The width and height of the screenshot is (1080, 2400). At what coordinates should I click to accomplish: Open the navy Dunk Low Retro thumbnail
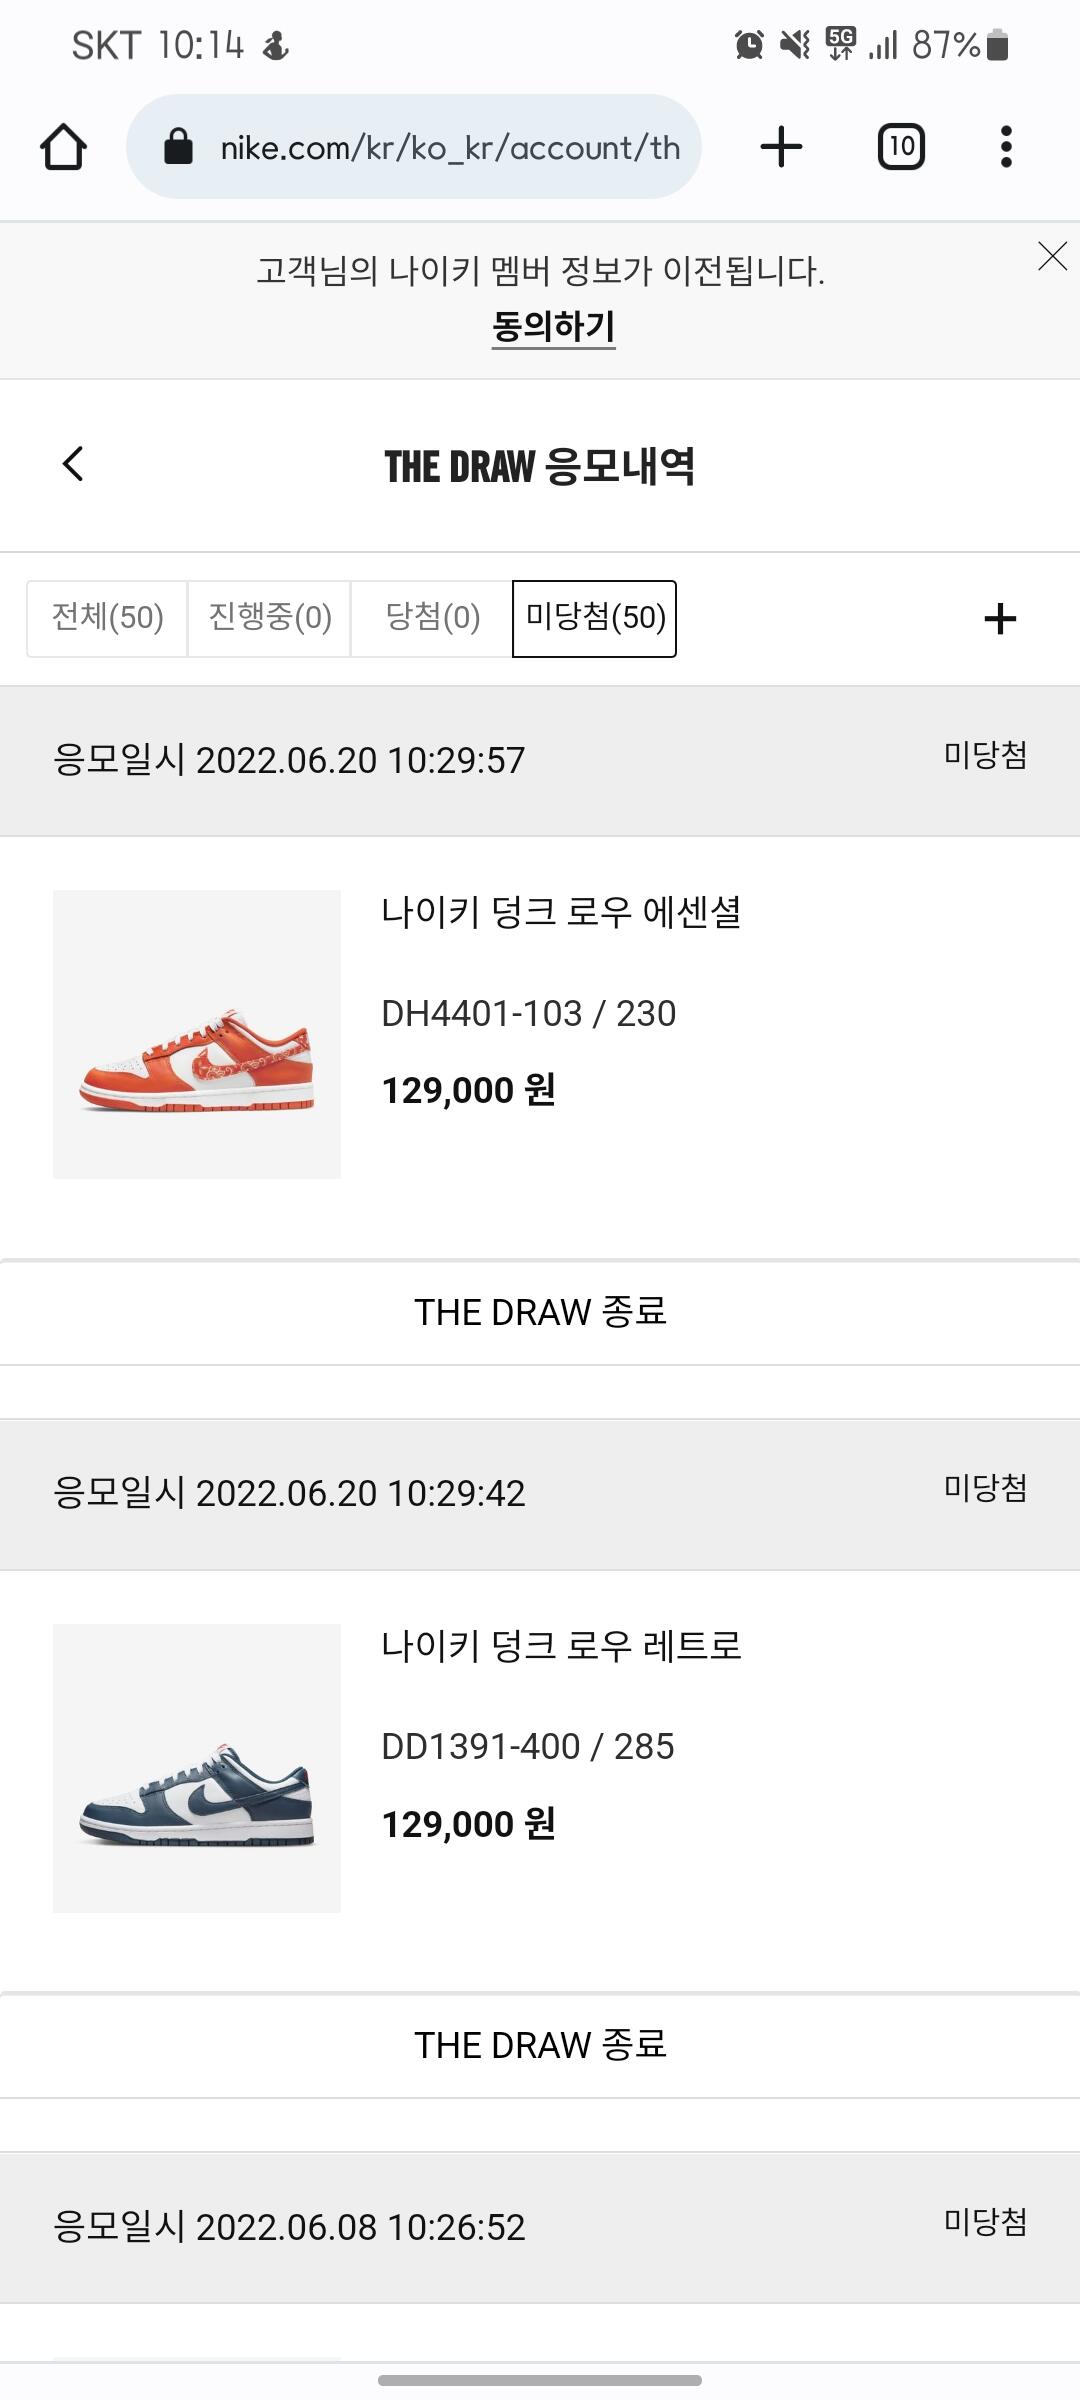point(197,1768)
